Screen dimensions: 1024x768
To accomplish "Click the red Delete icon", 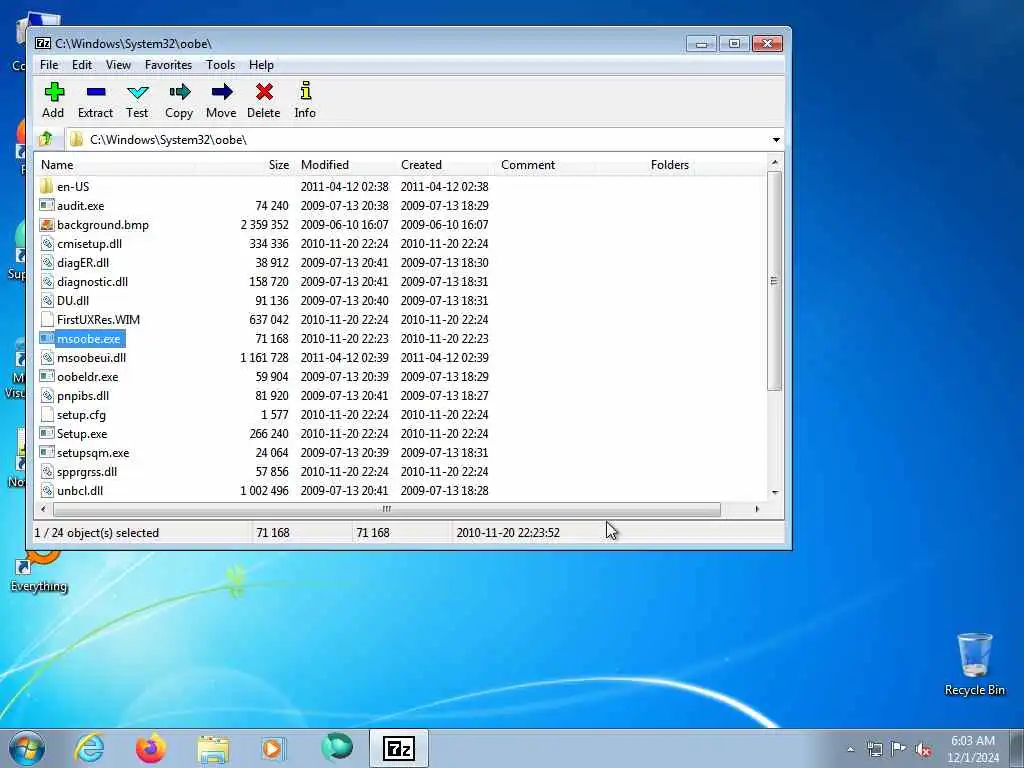I will point(264,92).
